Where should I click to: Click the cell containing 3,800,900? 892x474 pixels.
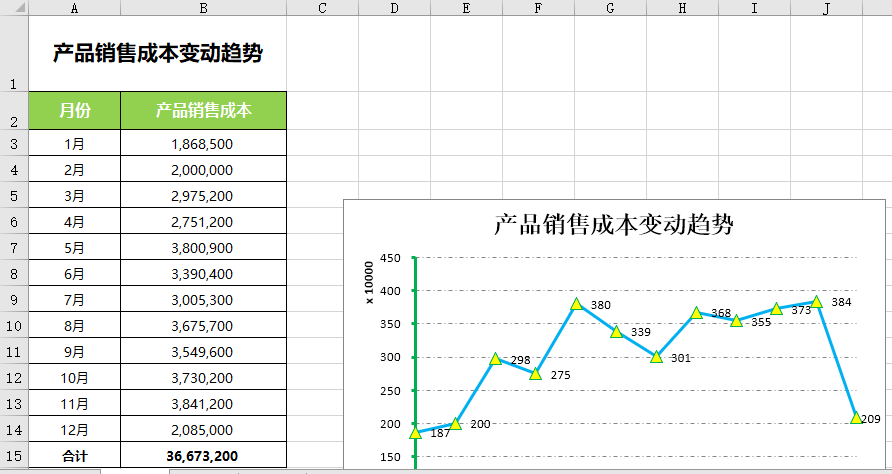[x=203, y=248]
